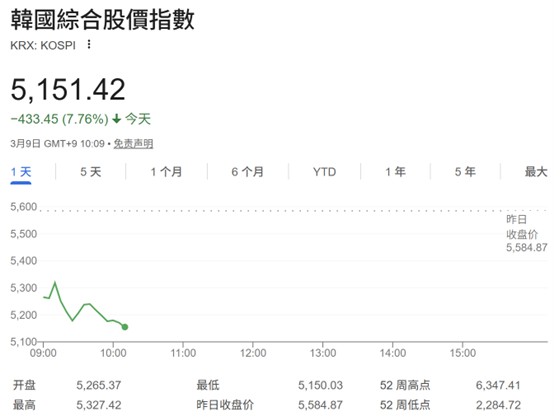Click the current price 5,151.42

point(68,89)
